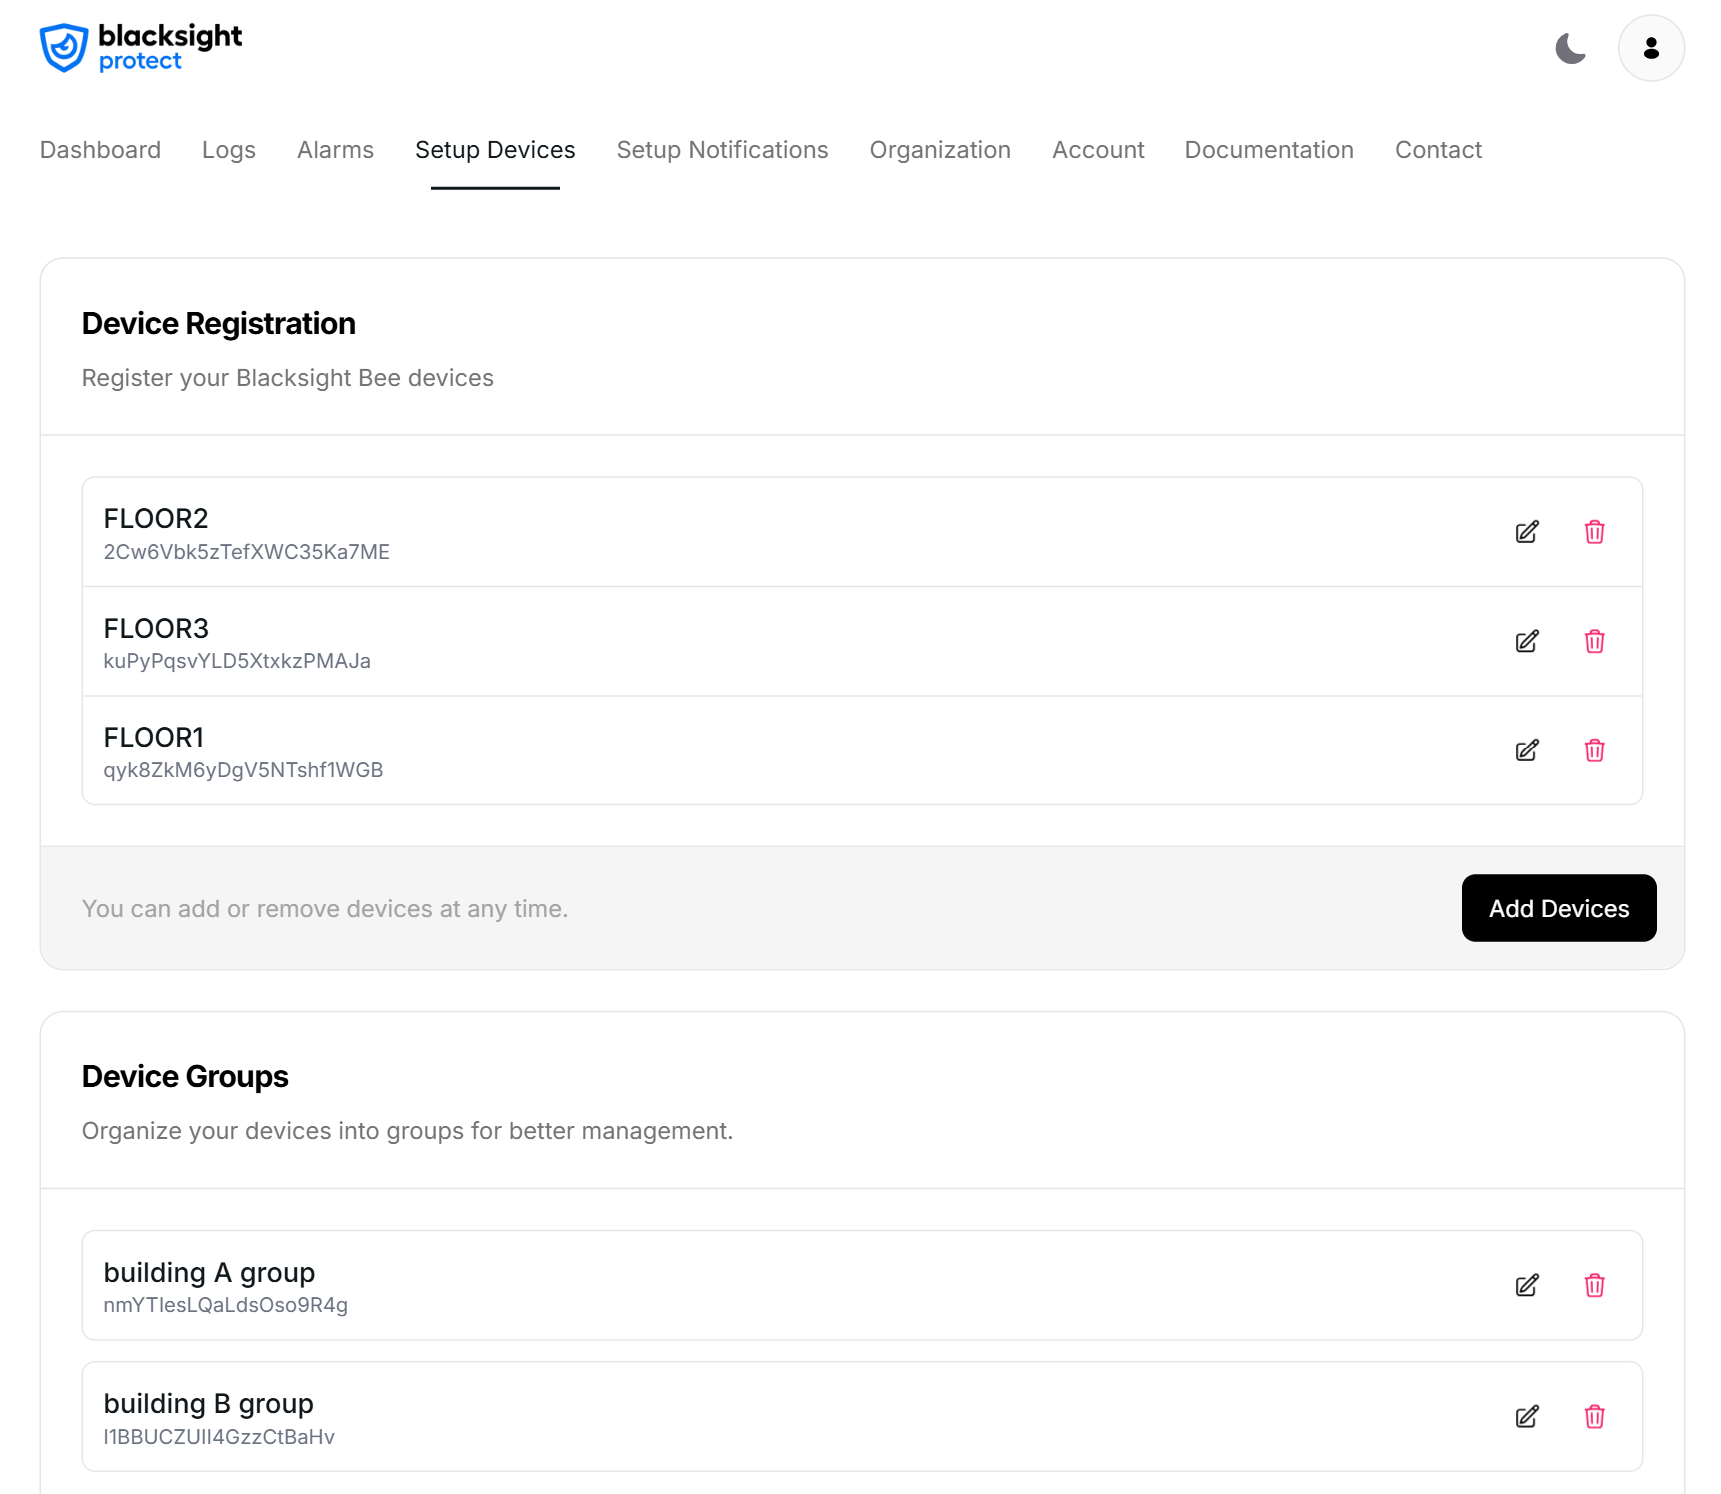Open the edit icon for FLOOR2 device
The height and width of the screenshot is (1494, 1721).
pyautogui.click(x=1526, y=532)
